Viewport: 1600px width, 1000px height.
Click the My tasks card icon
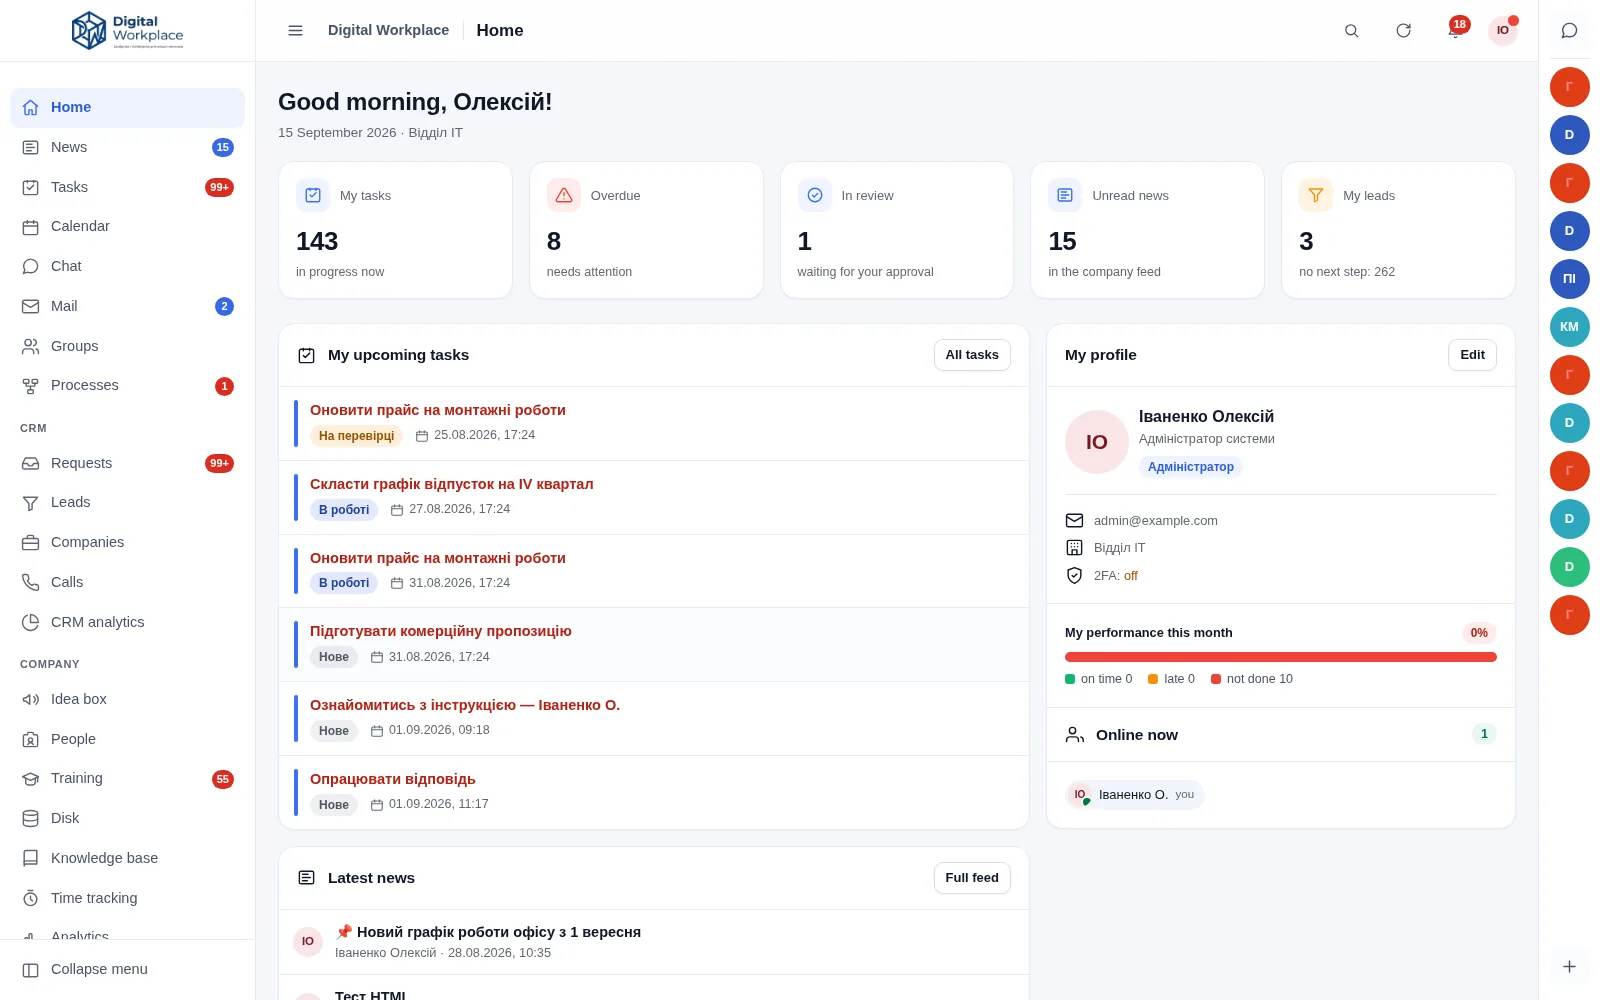tap(313, 195)
